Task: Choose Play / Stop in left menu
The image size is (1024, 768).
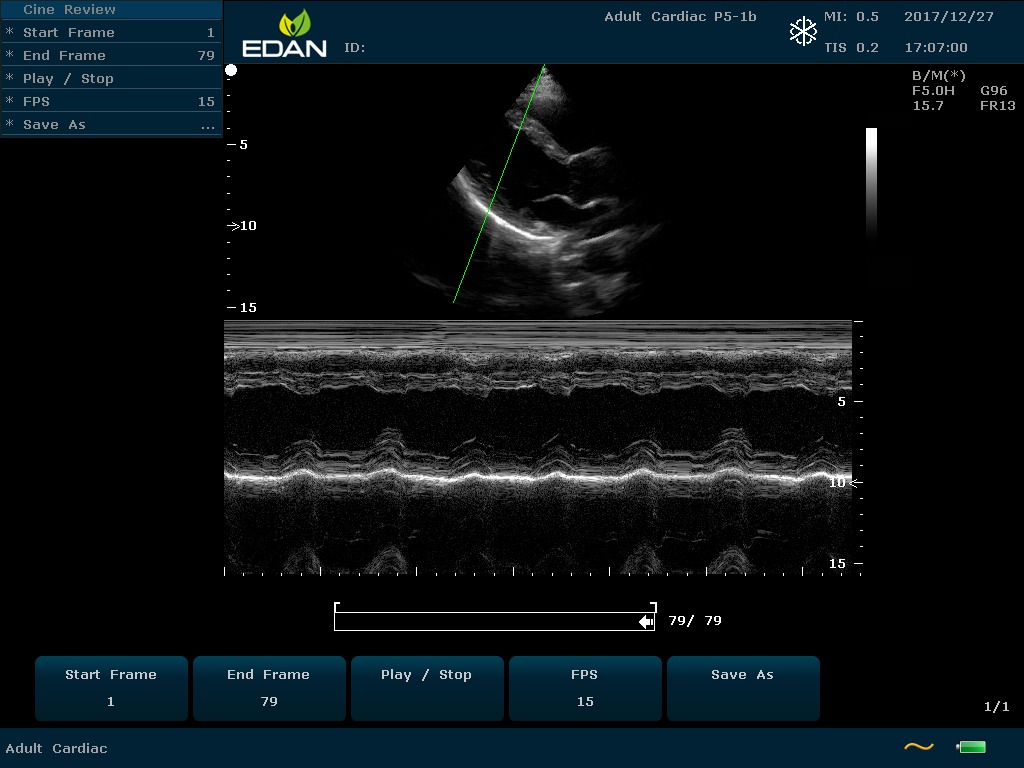Action: [x=110, y=78]
